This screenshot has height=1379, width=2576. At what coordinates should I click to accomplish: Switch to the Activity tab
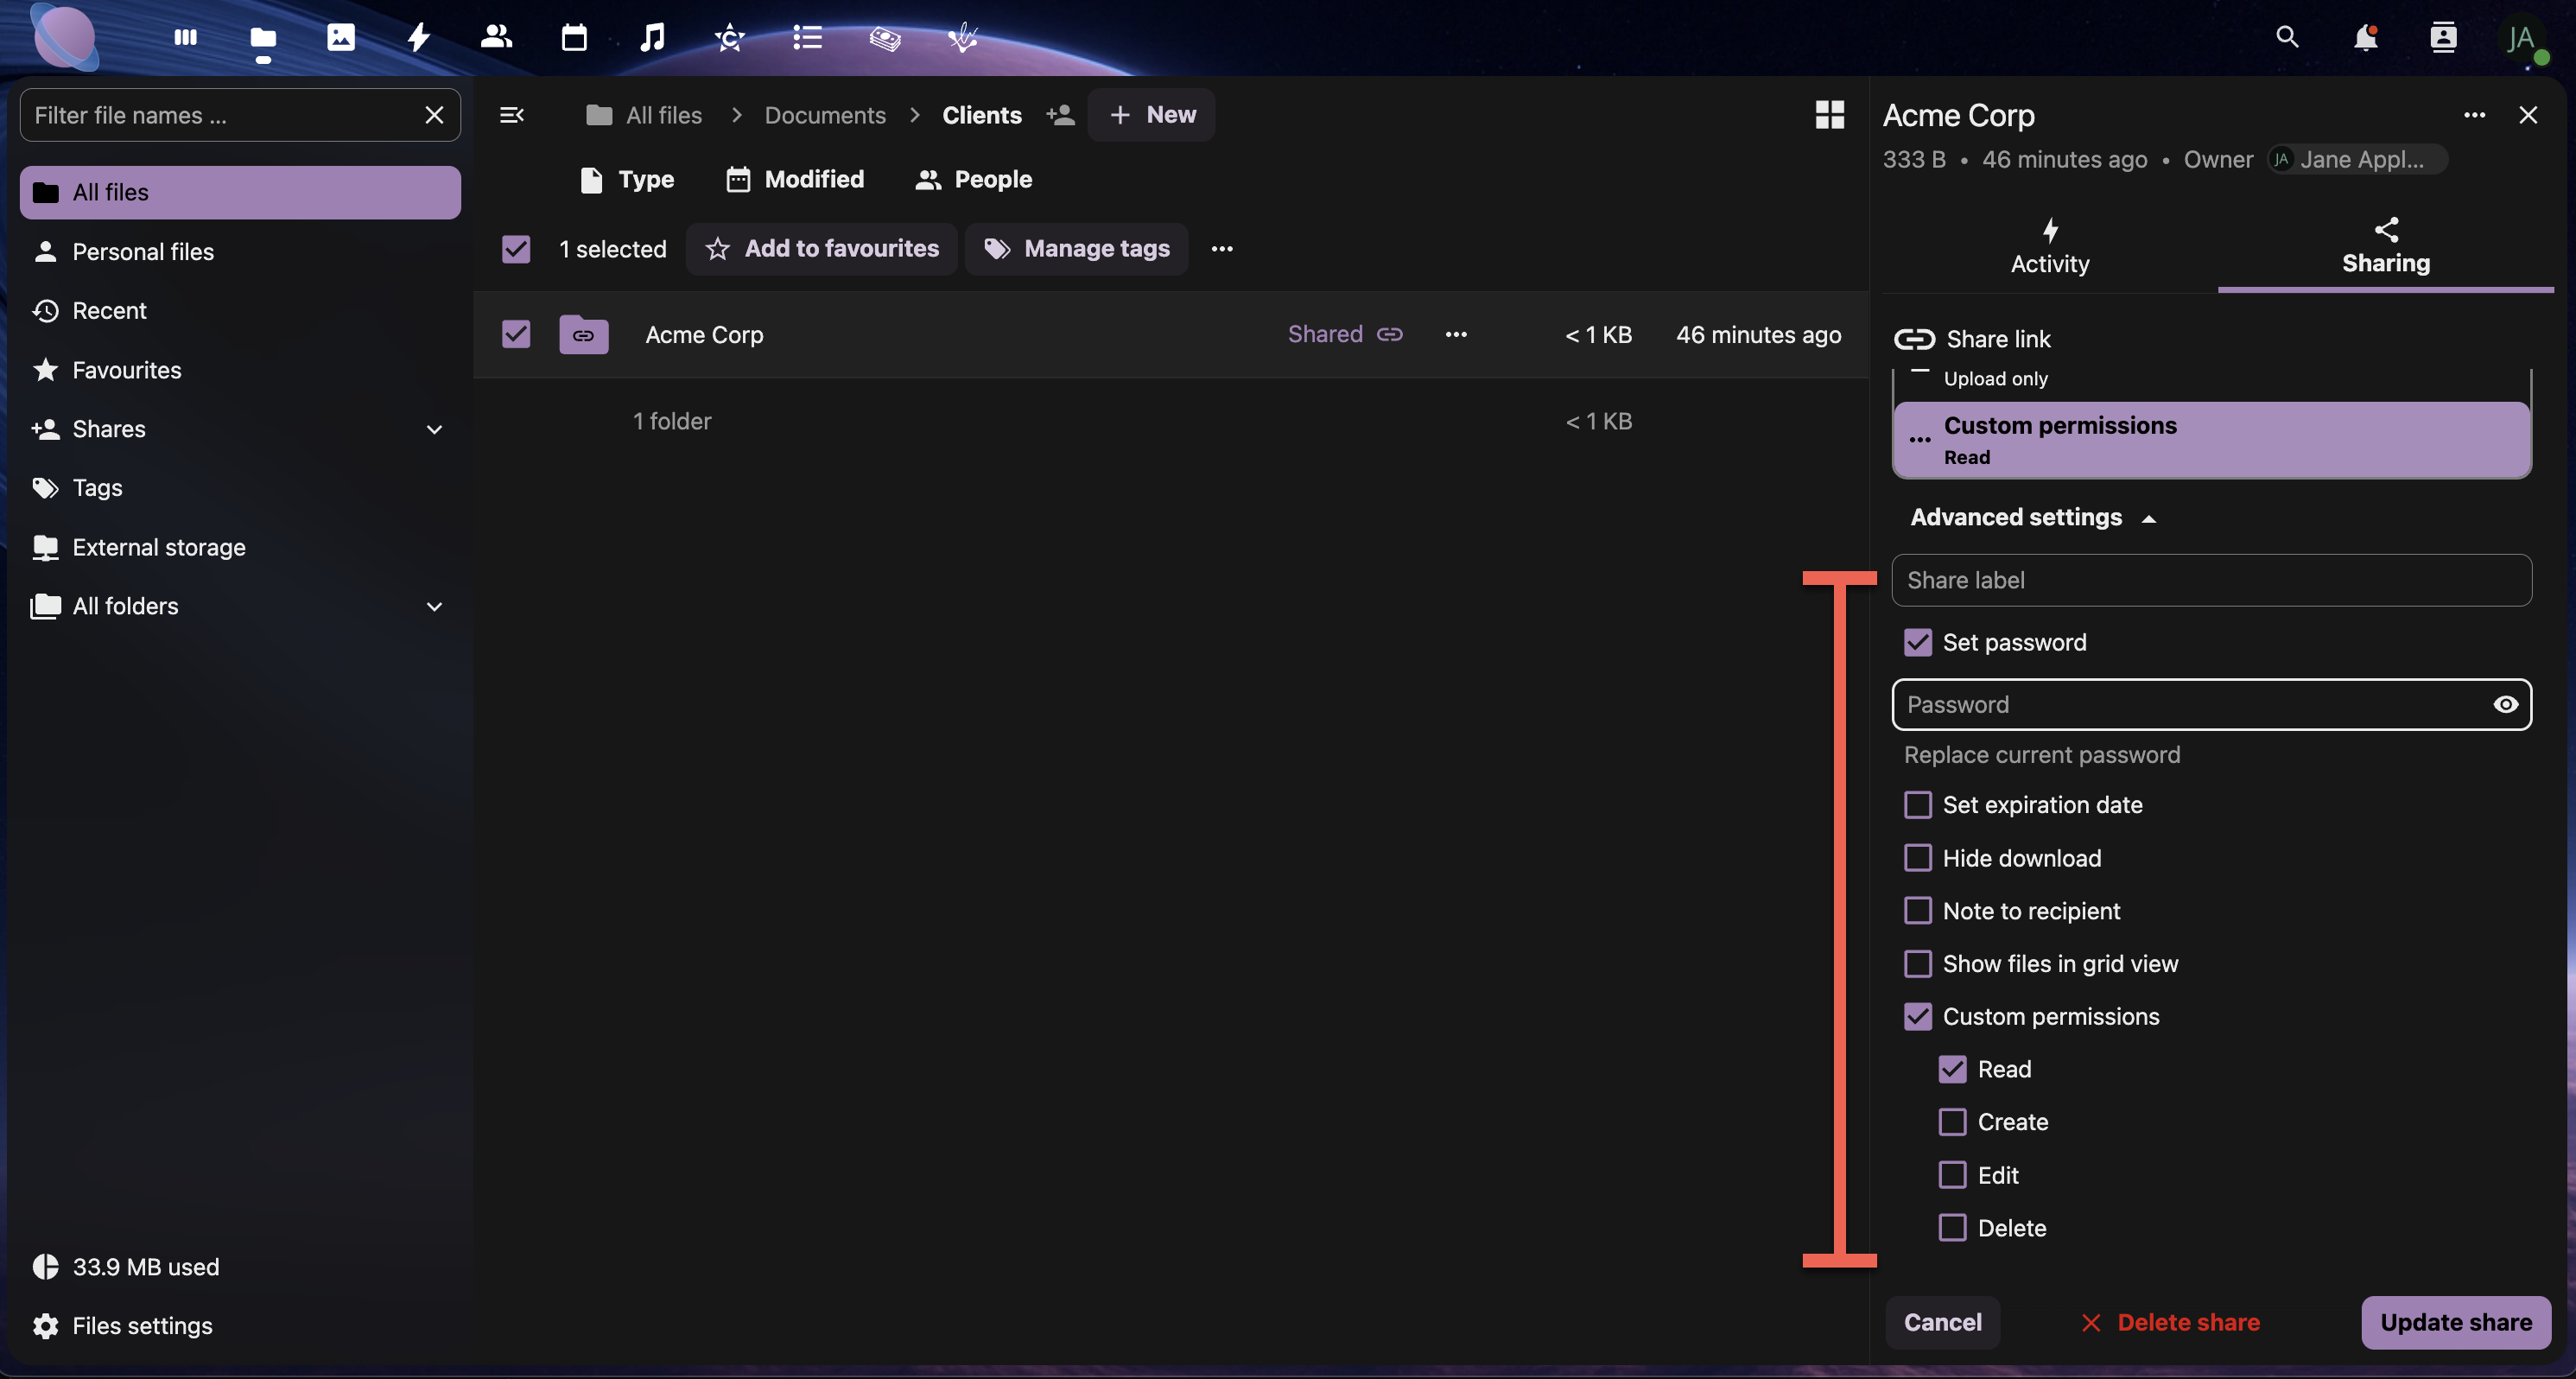(2050, 247)
